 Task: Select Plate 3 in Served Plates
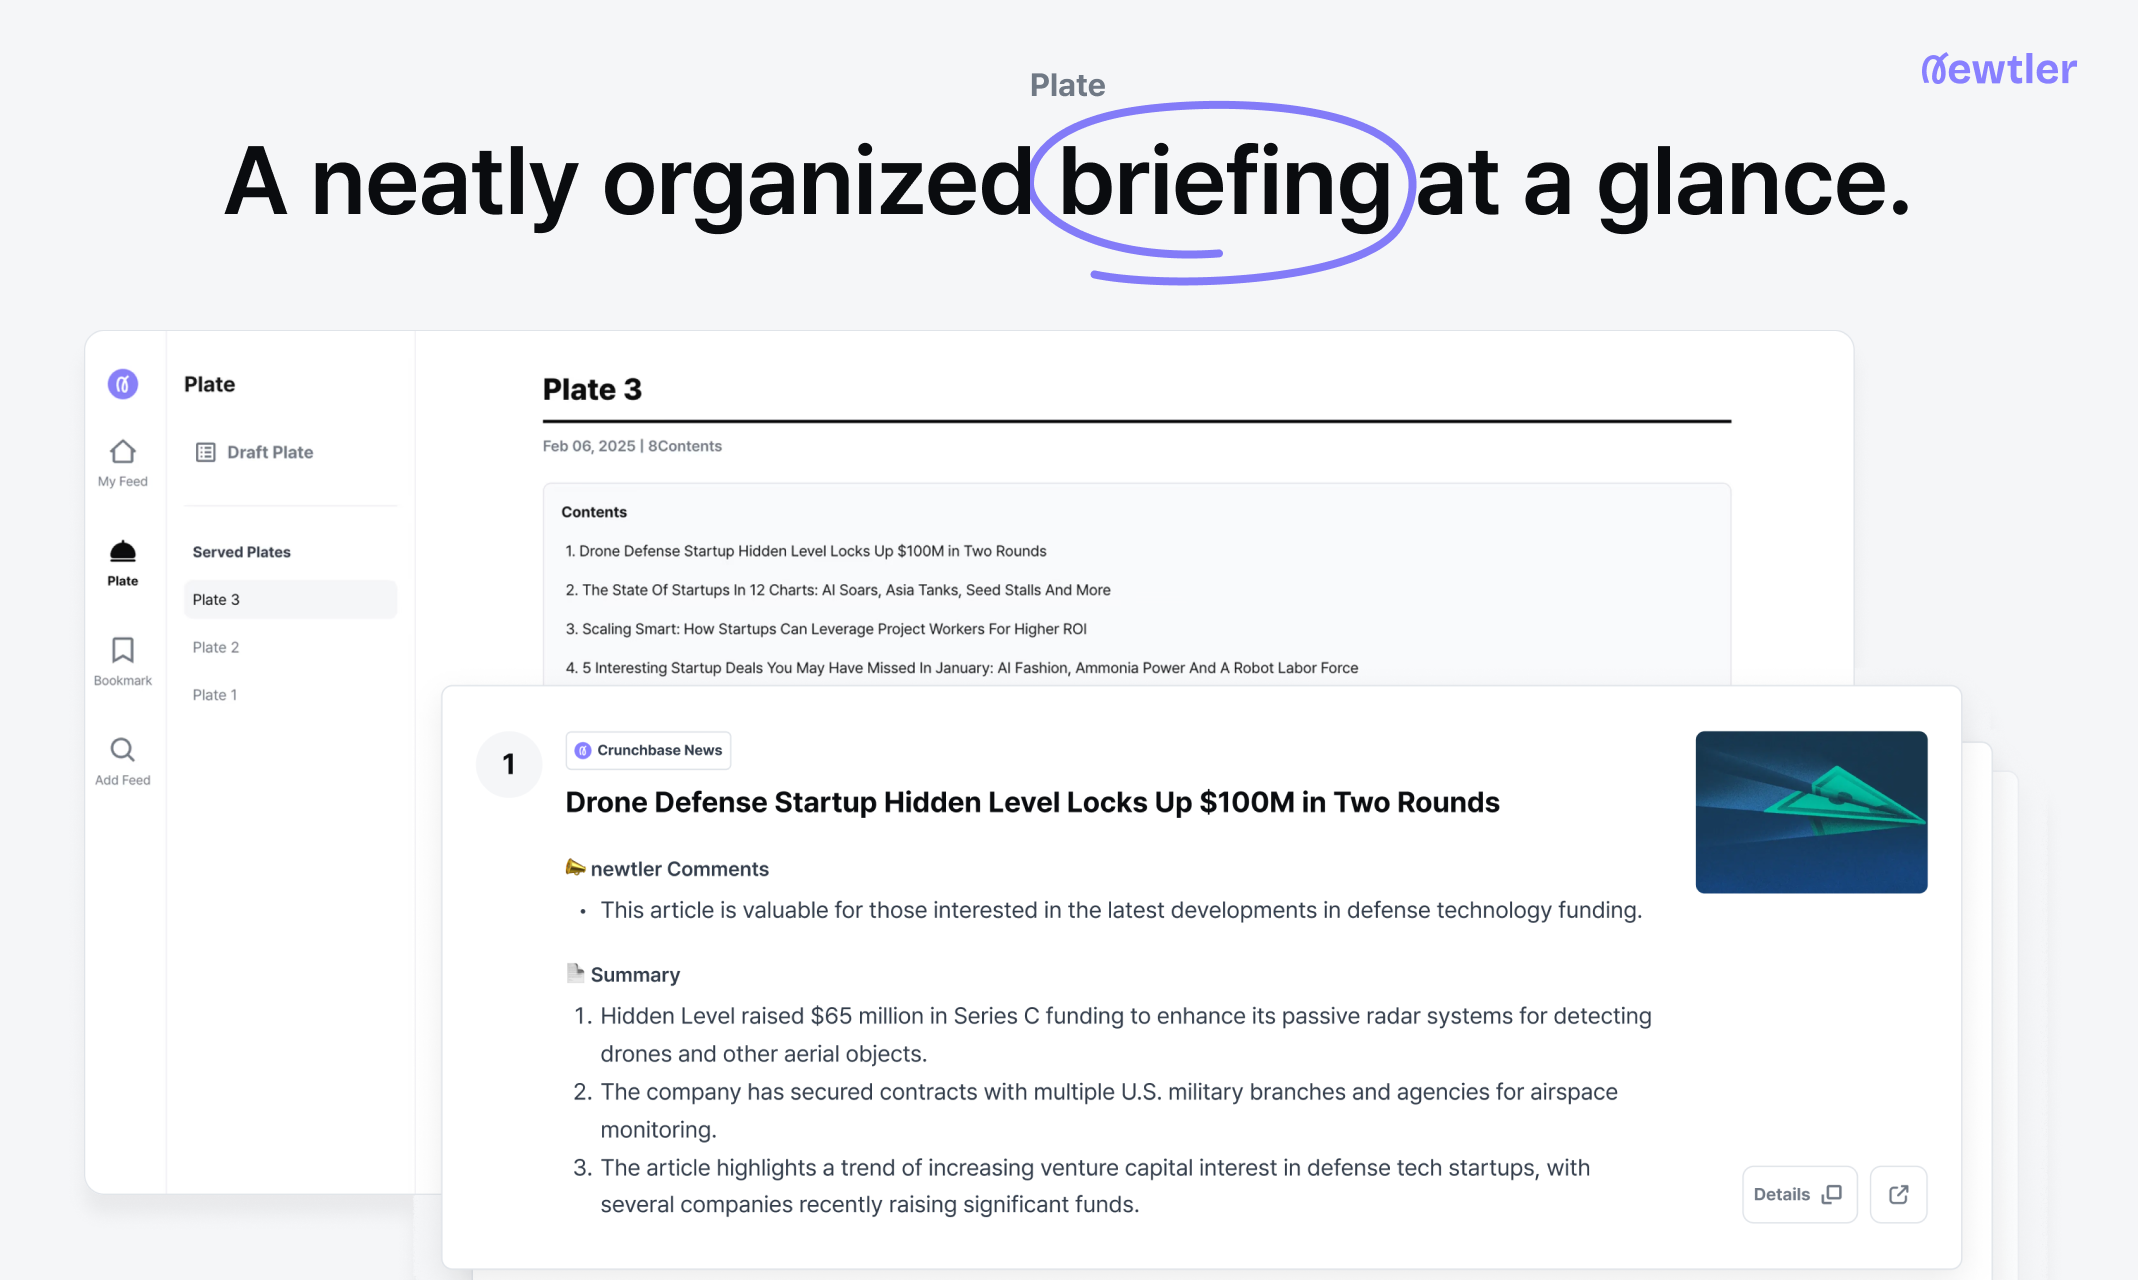point(290,599)
